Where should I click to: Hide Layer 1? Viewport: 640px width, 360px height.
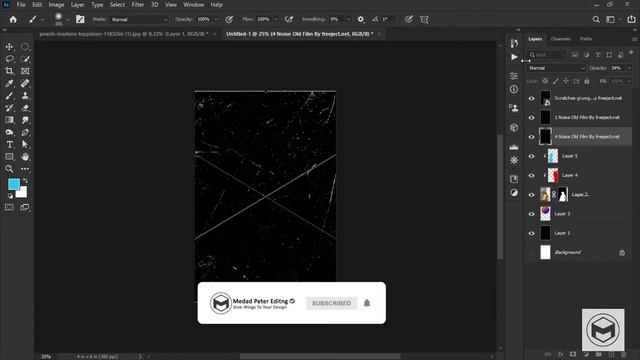pos(531,233)
